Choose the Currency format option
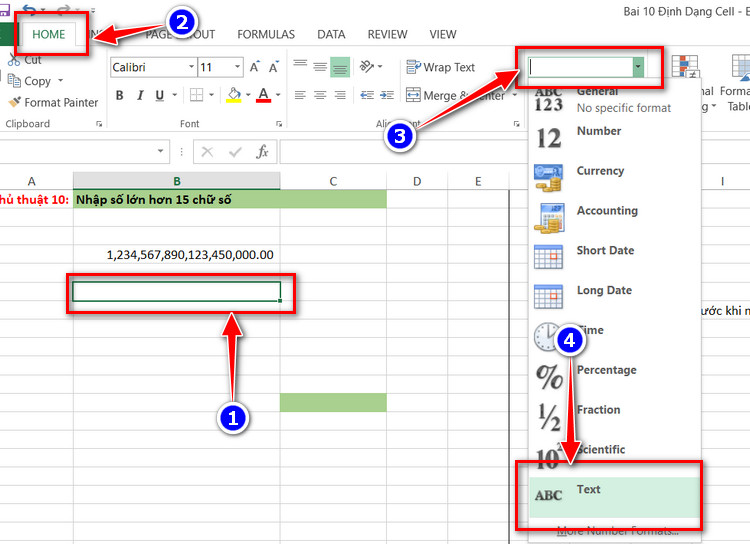 615,178
